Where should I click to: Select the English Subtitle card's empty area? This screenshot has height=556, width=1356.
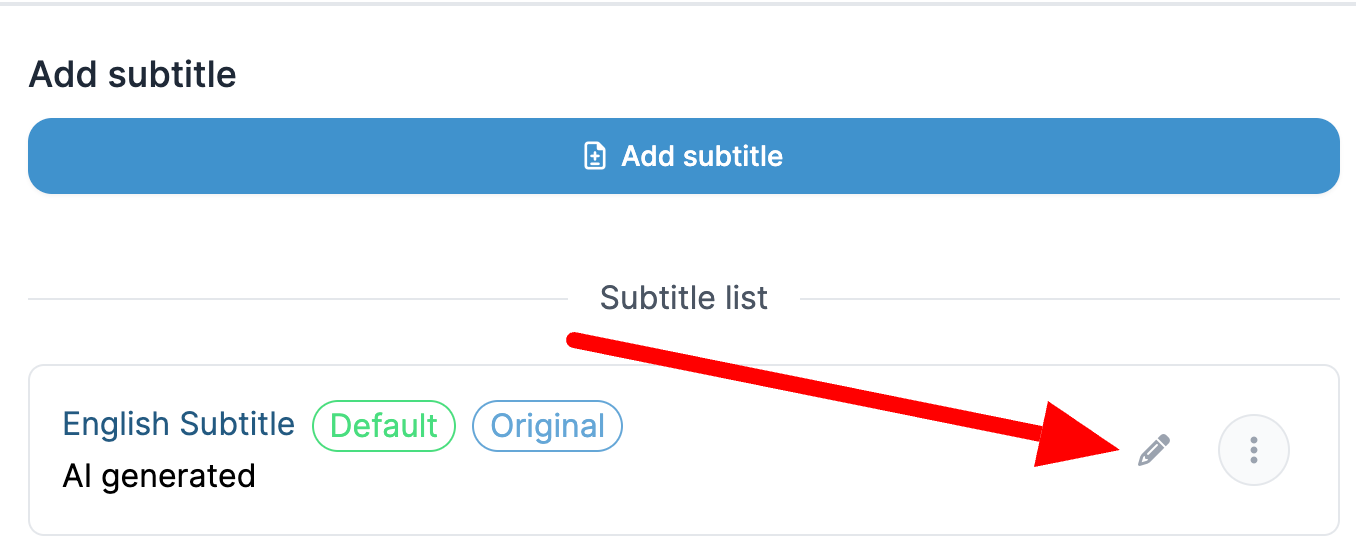click(850, 500)
